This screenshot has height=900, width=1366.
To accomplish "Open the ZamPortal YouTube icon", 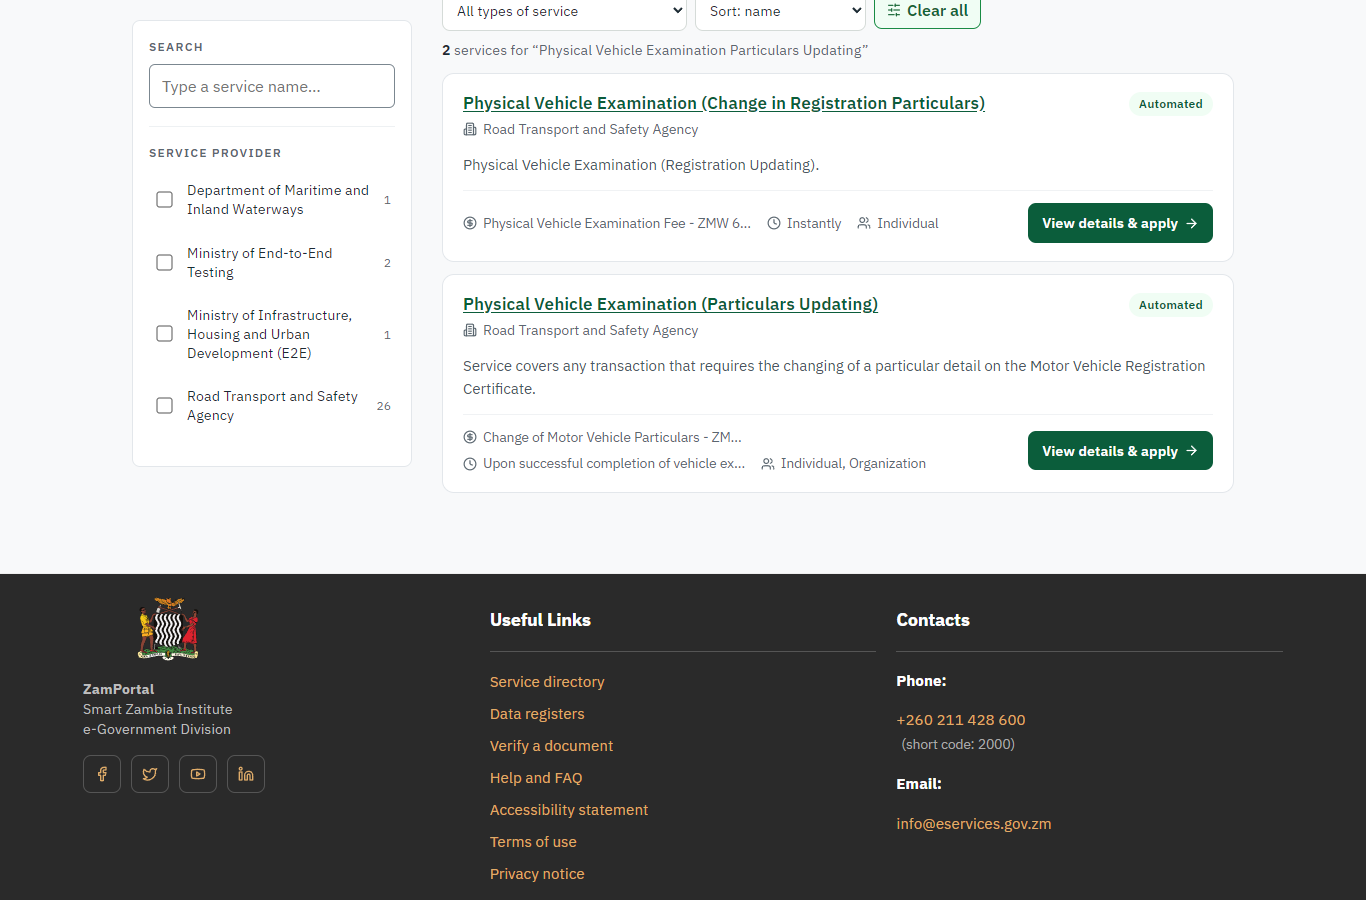I will click(x=198, y=774).
